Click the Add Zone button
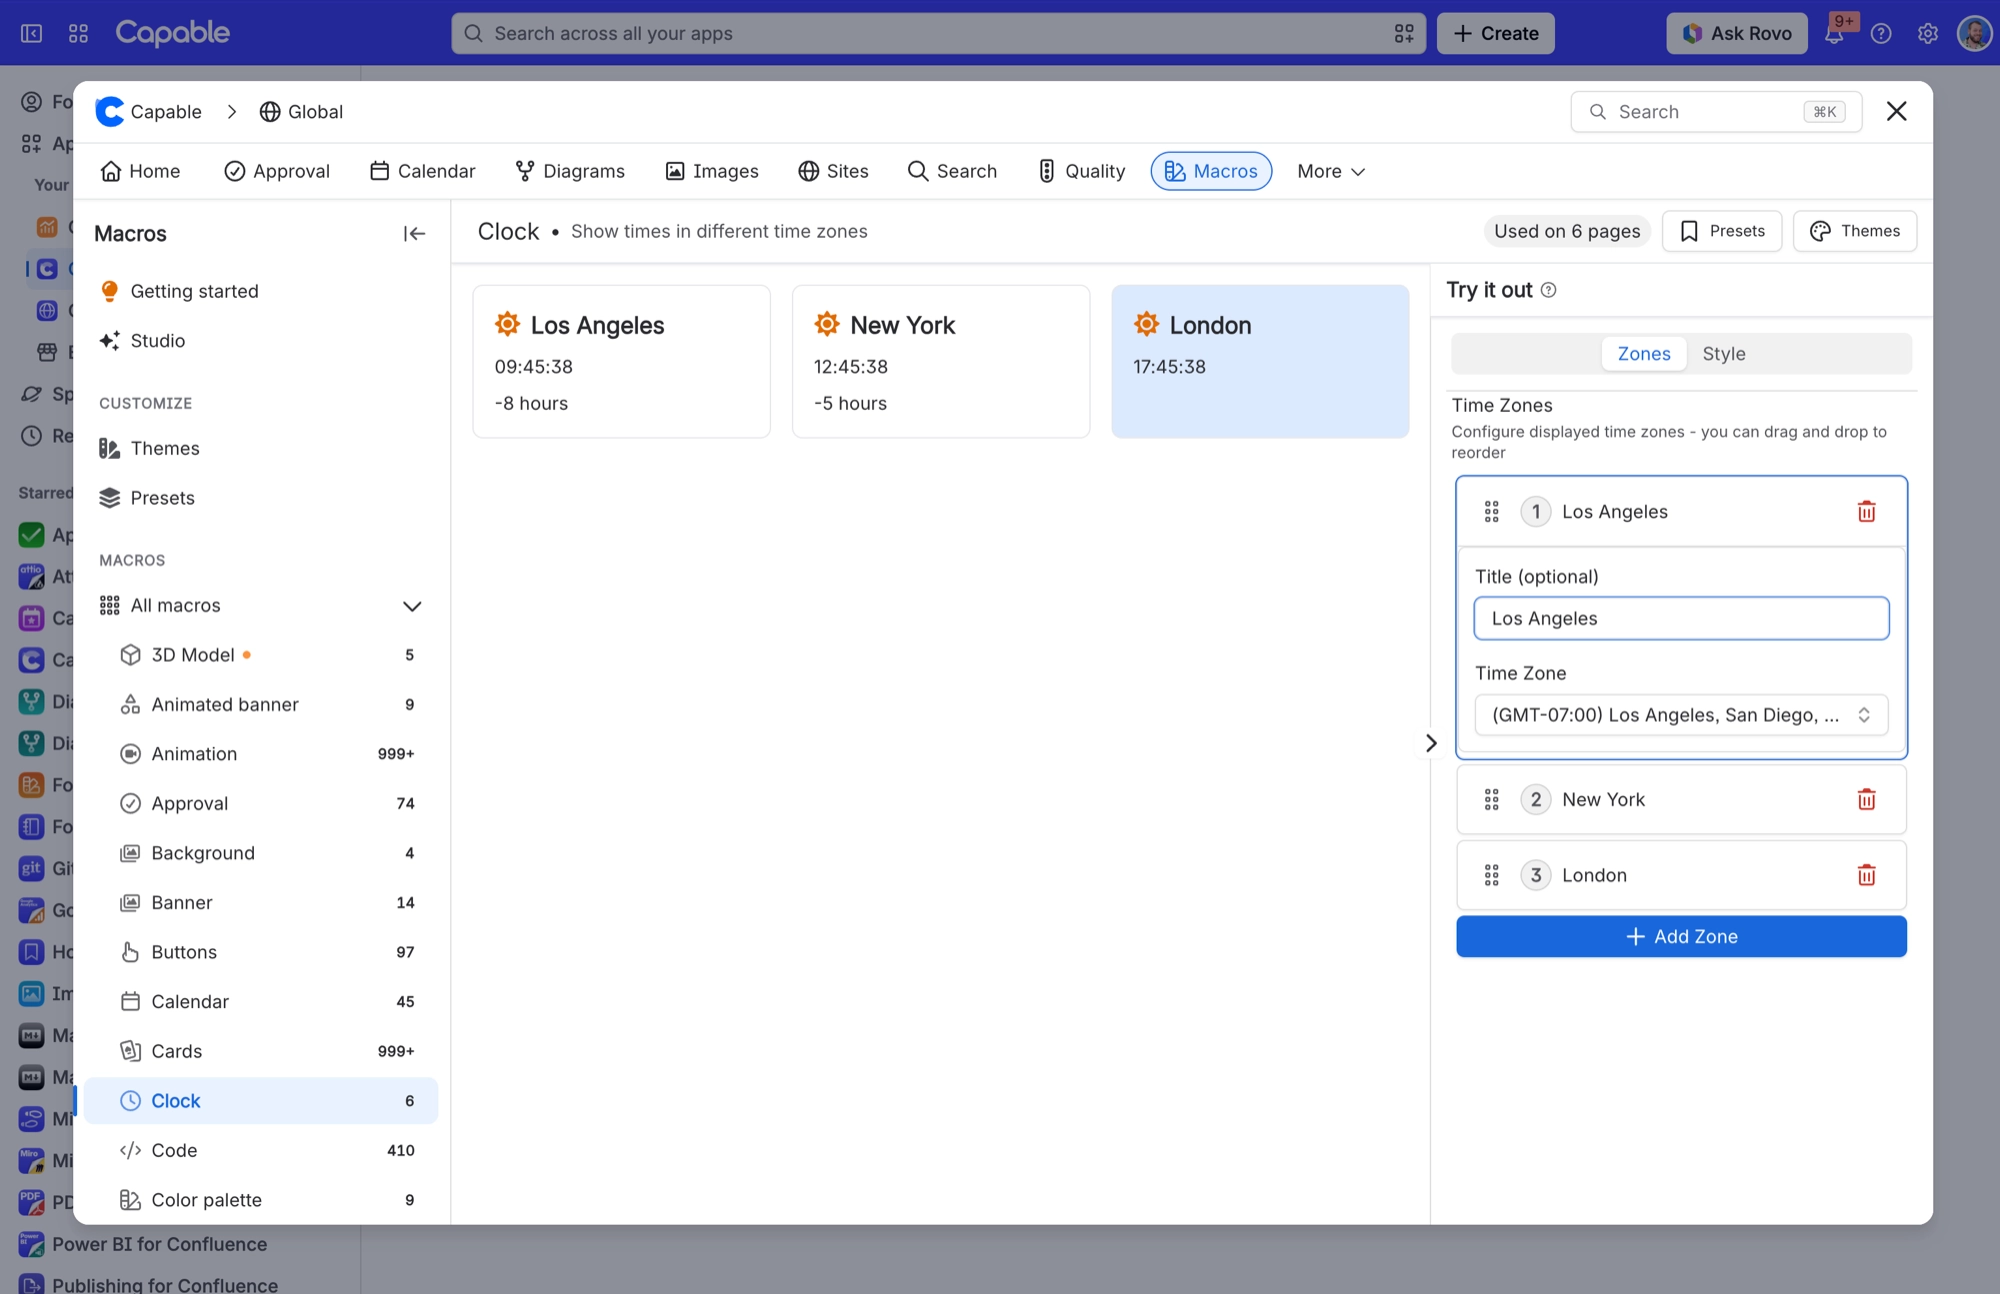The width and height of the screenshot is (2000, 1294). tap(1681, 937)
